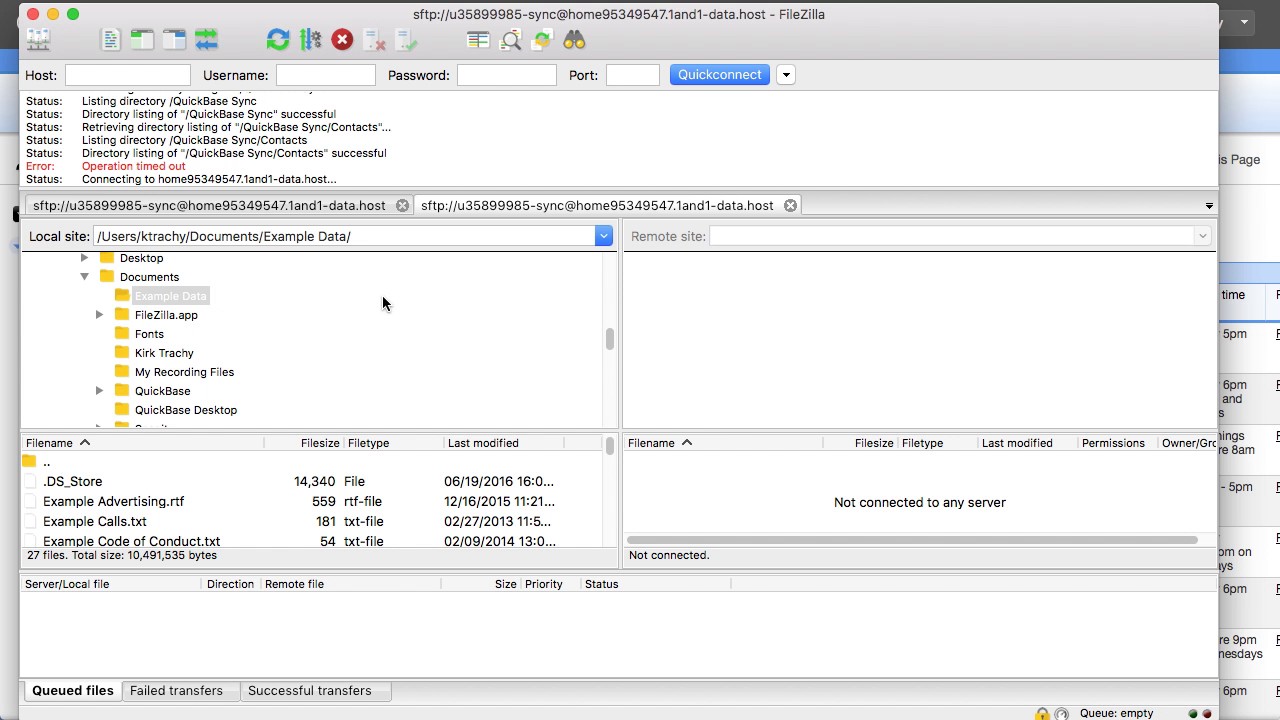Open the Remote site path dropdown
The image size is (1280, 720).
(1202, 236)
